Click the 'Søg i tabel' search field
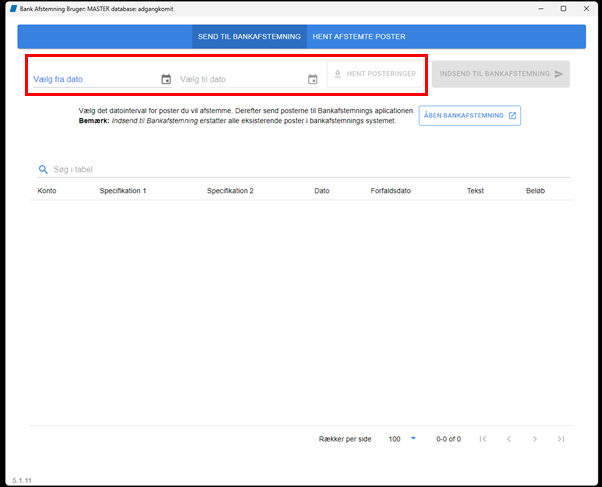Screen dimensions: 602x487 (311, 169)
